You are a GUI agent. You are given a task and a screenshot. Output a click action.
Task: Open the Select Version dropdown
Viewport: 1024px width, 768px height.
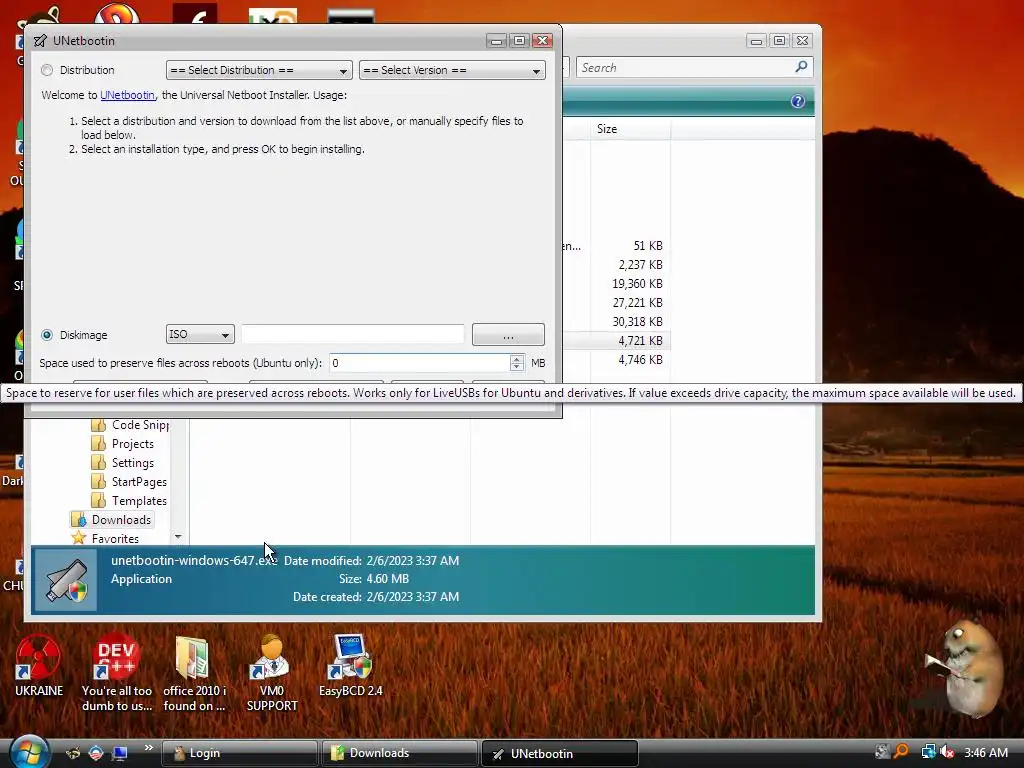[x=452, y=70]
